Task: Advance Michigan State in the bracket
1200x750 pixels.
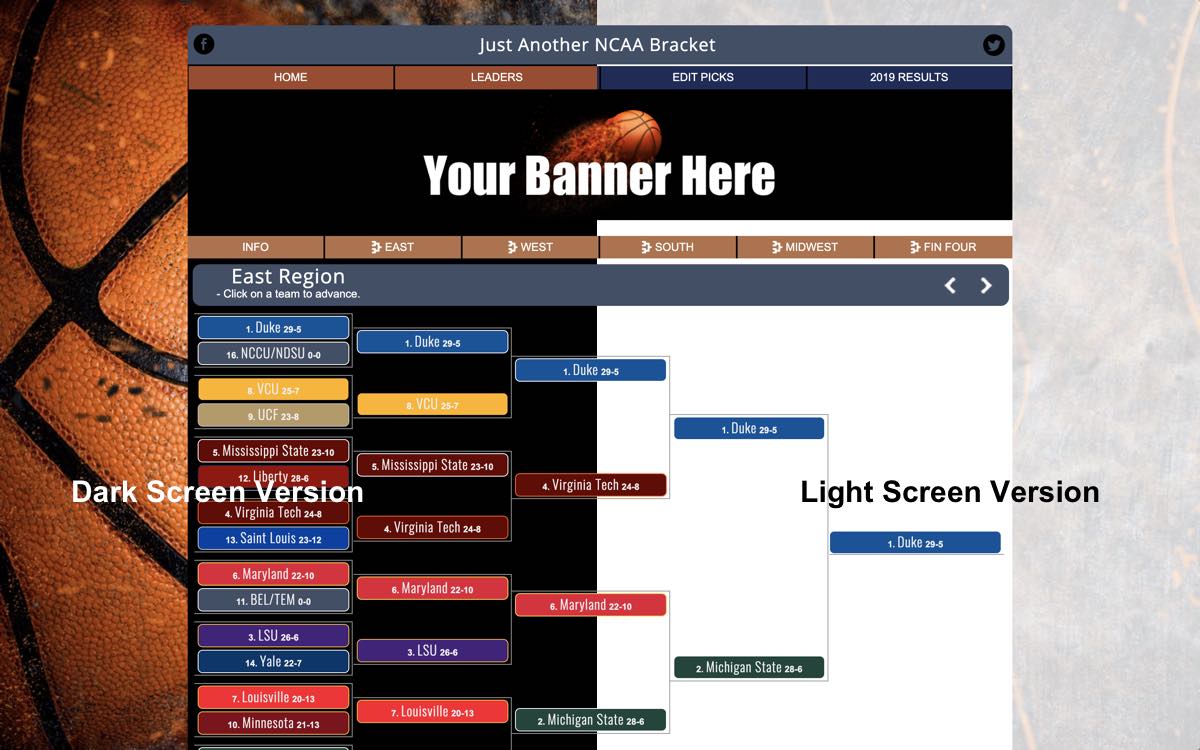Action: 749,667
